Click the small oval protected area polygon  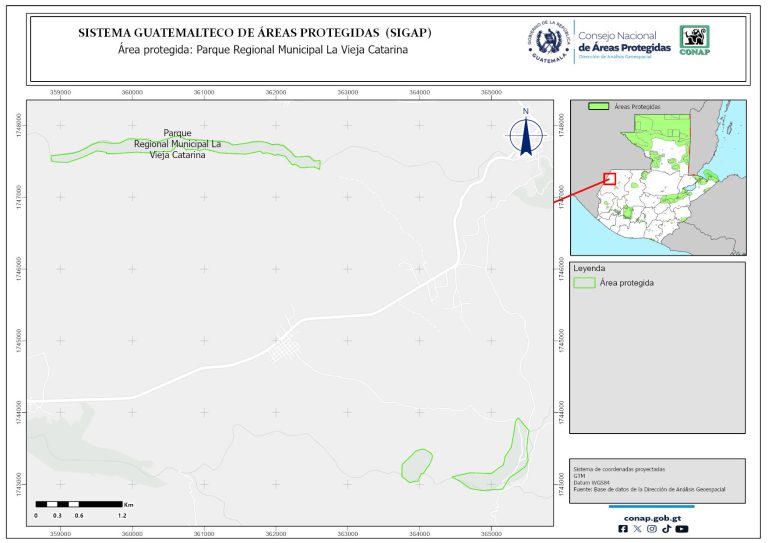pos(416,464)
